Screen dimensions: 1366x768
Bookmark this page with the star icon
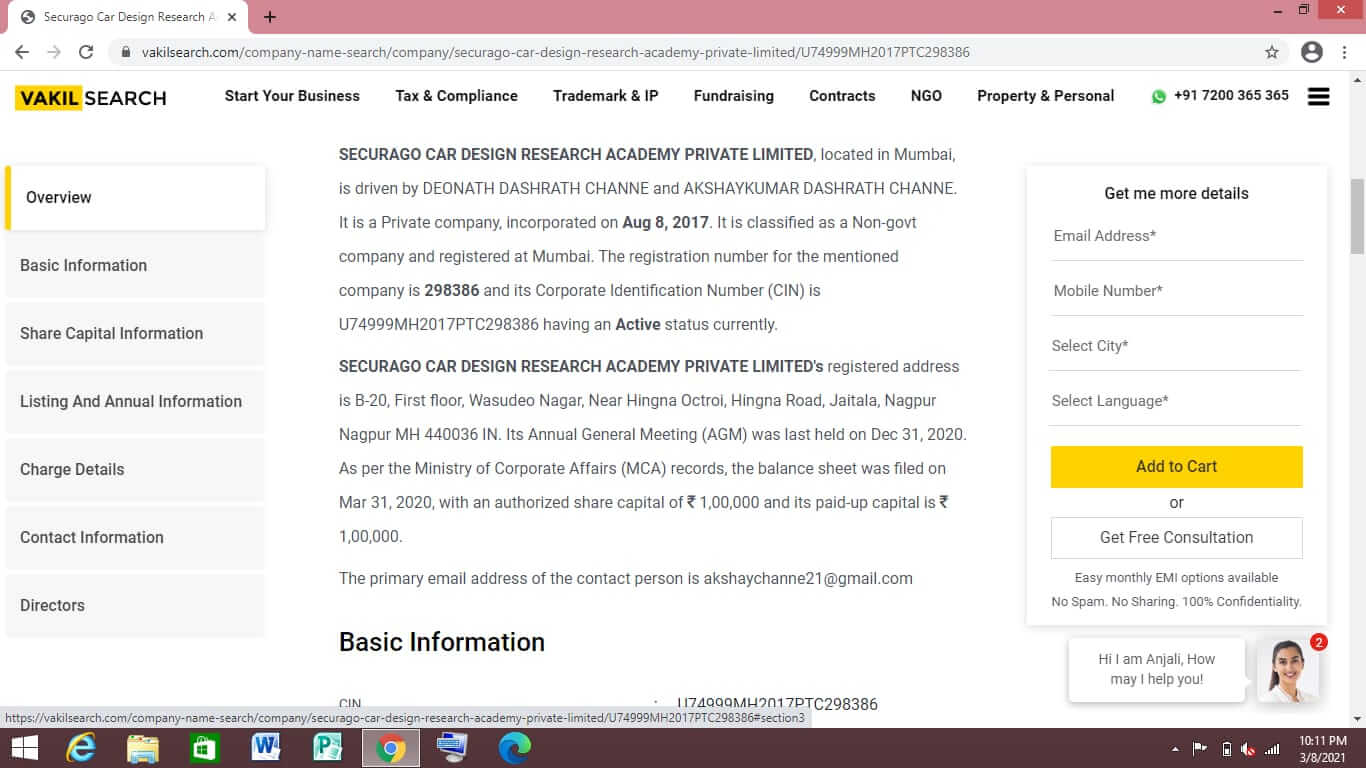click(1272, 52)
